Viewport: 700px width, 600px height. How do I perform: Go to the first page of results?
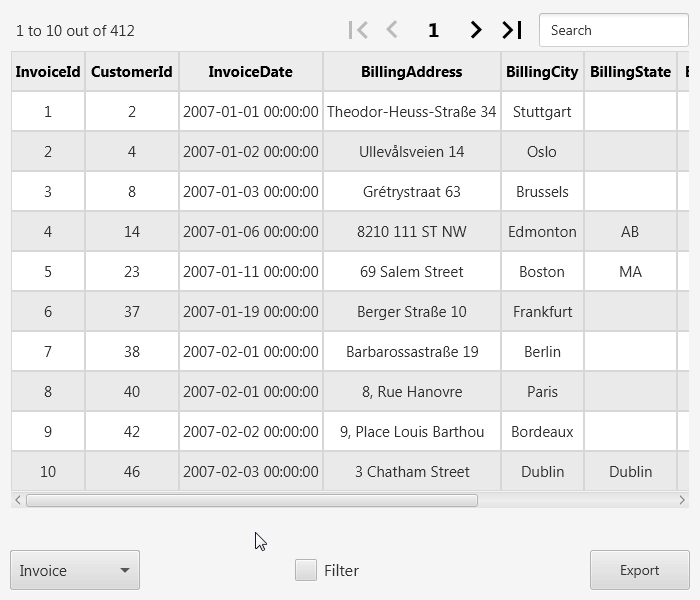(x=357, y=30)
